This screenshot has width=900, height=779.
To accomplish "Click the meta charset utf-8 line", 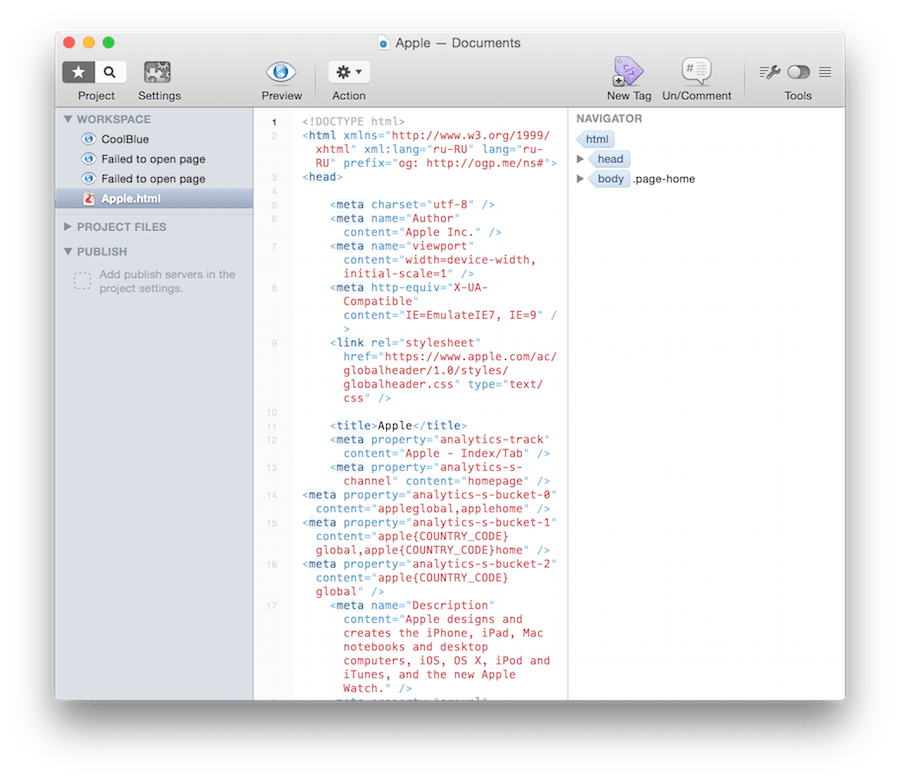I will point(412,204).
